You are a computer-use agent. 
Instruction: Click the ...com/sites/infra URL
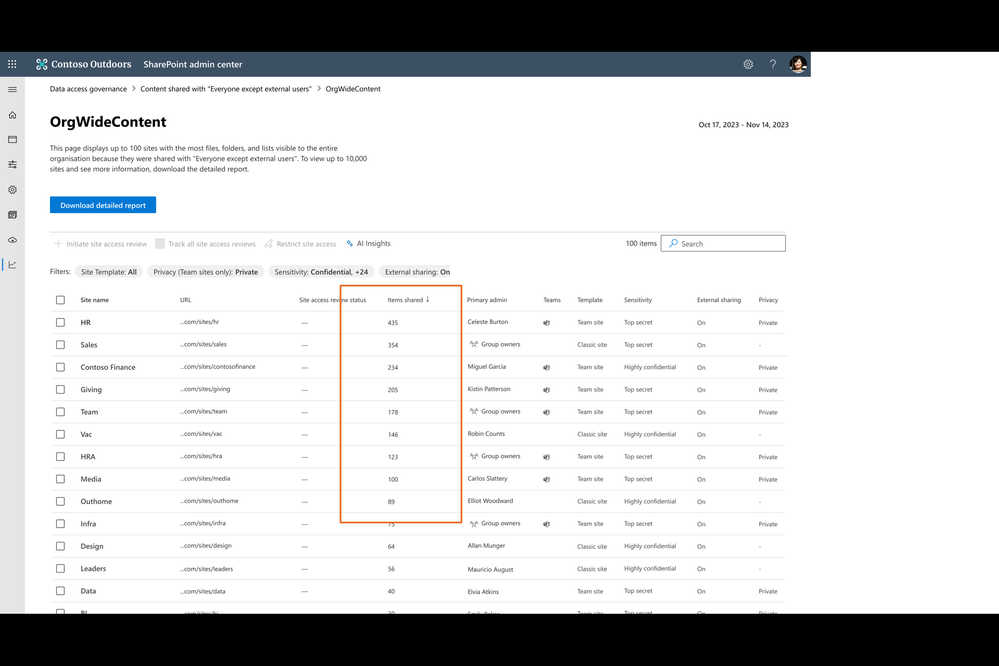click(203, 523)
